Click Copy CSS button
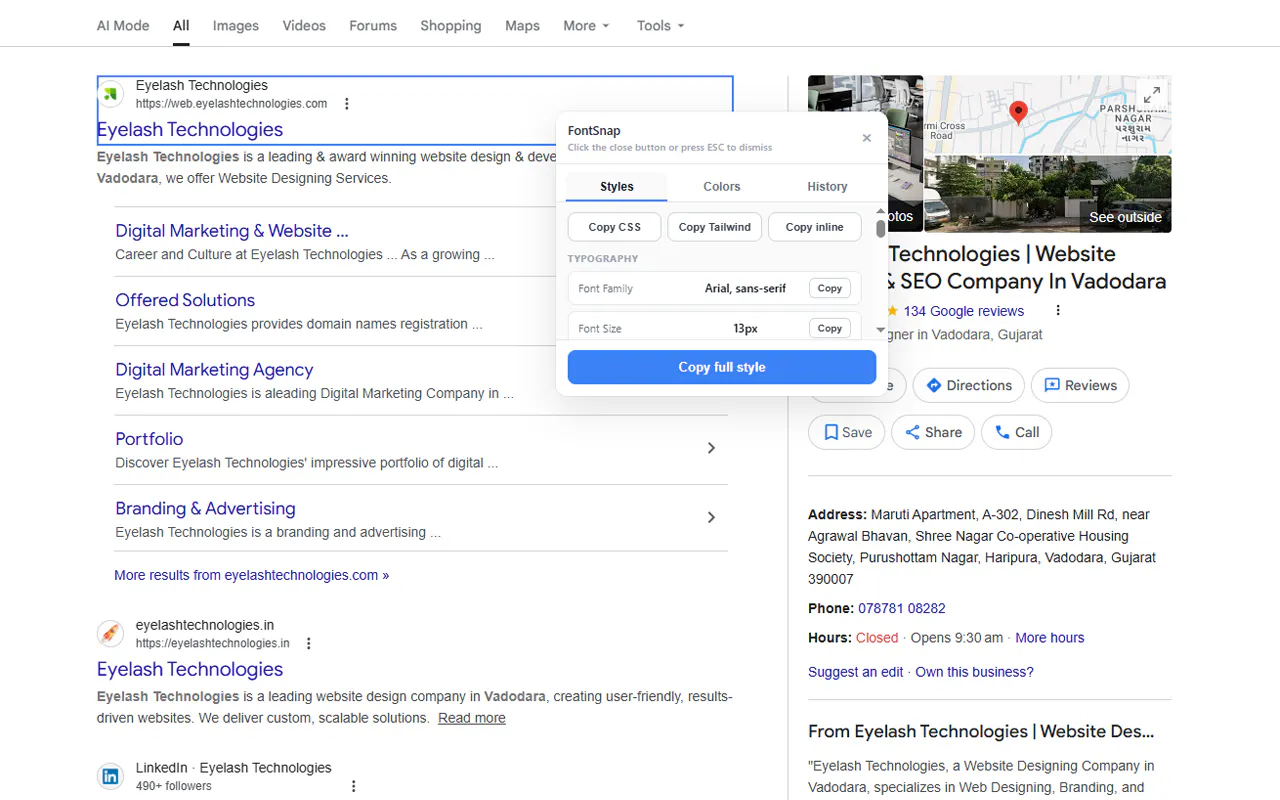Viewport: 1280px width, 800px height. coord(615,227)
